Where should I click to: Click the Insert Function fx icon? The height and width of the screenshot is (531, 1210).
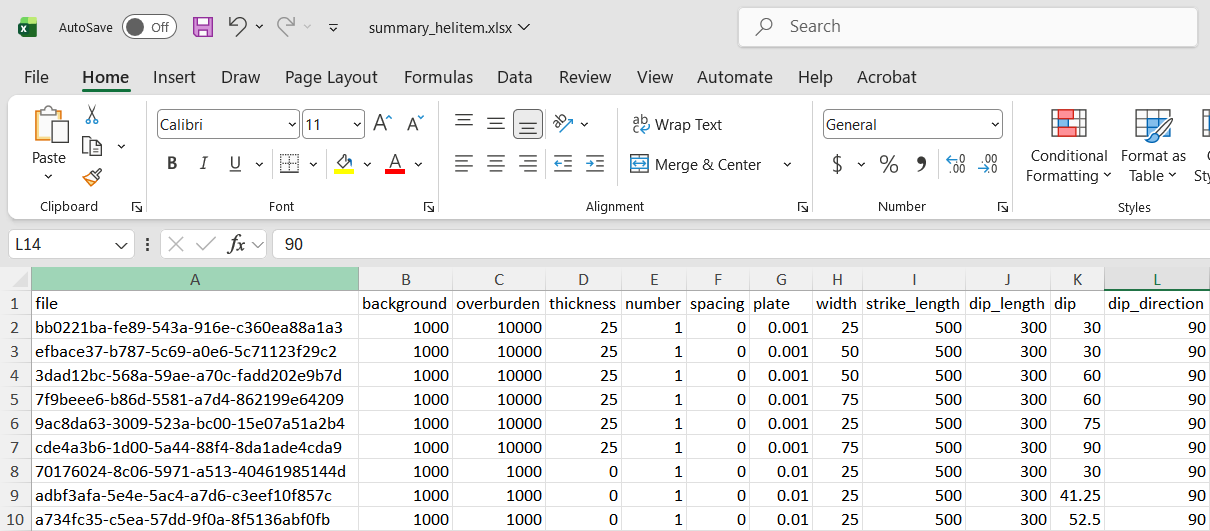pyautogui.click(x=237, y=244)
